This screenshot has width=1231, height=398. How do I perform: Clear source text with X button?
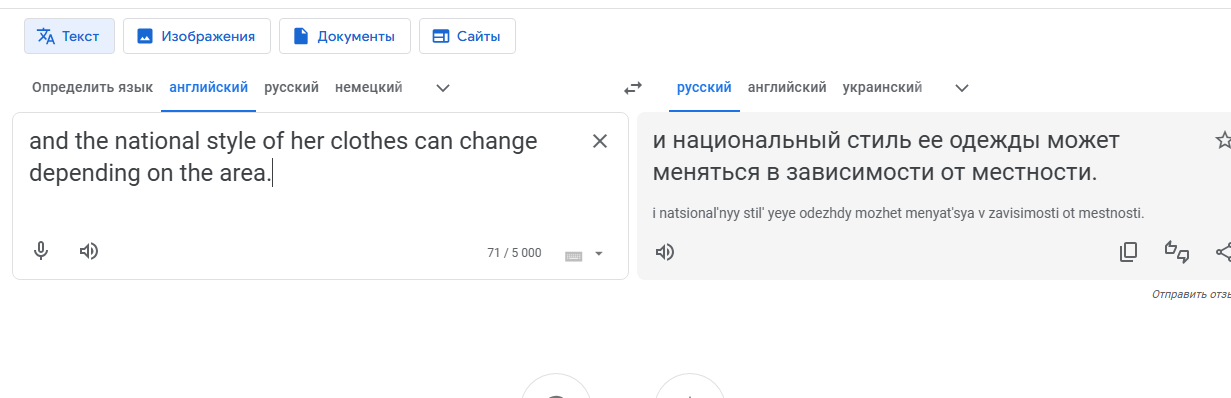600,141
